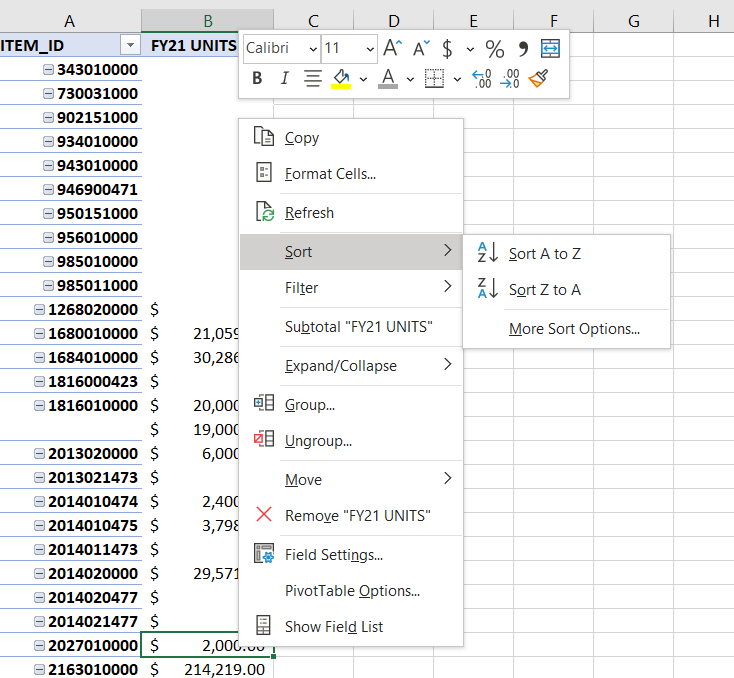Image resolution: width=734 pixels, height=678 pixels.
Task: Open PivotTable Options
Action: [351, 590]
